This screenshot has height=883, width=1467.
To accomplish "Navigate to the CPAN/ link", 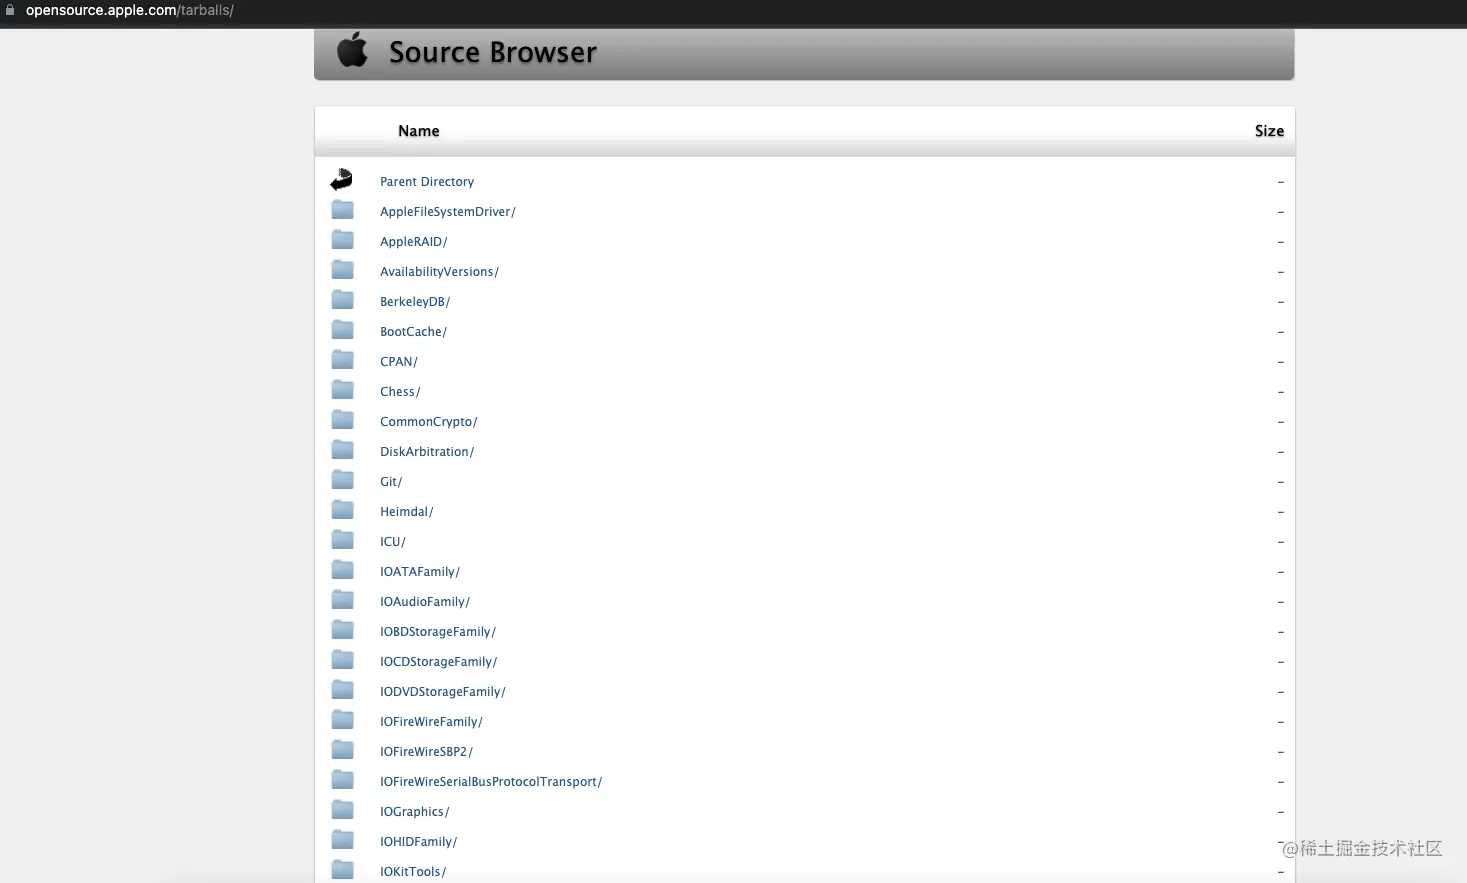I will click(399, 362).
